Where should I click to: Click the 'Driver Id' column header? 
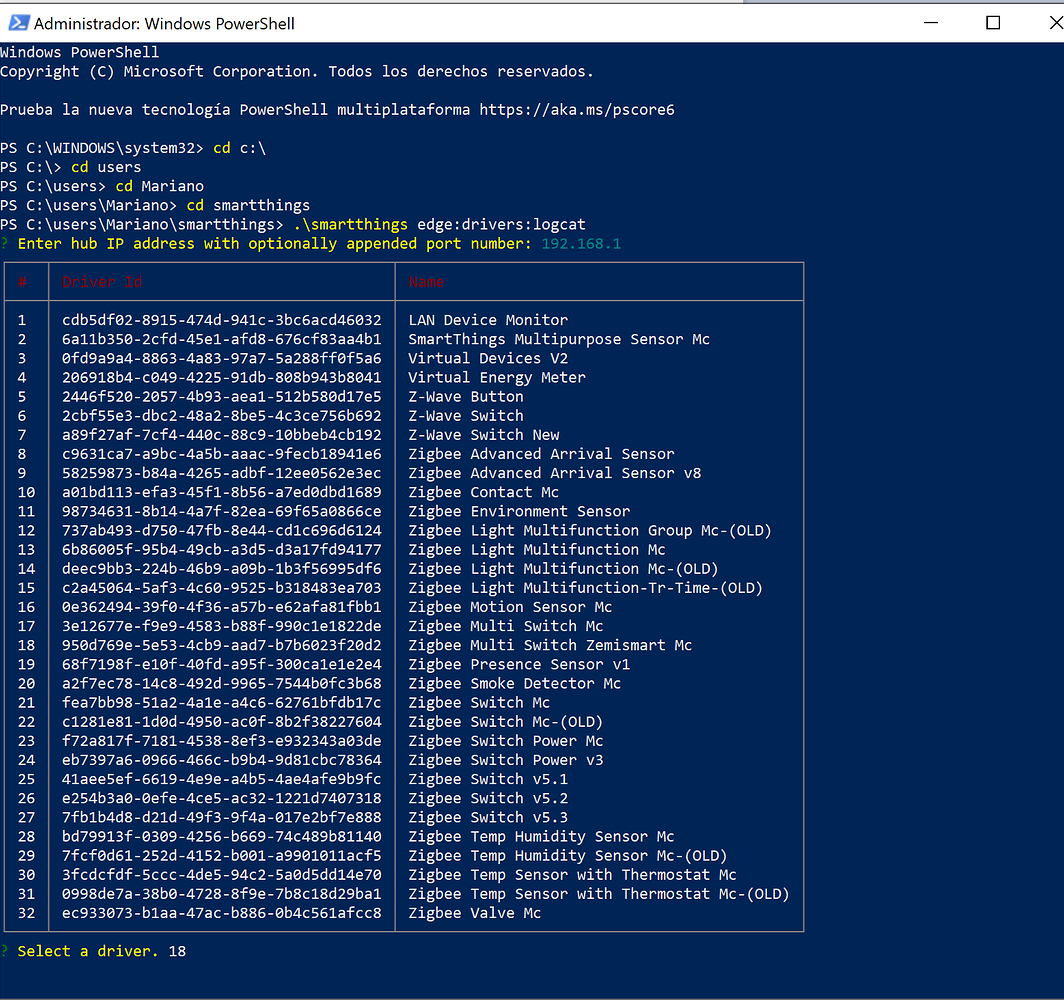coord(102,282)
